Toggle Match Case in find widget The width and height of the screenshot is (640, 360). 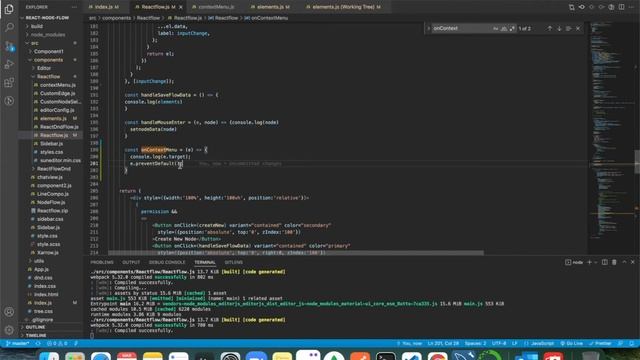[496, 29]
